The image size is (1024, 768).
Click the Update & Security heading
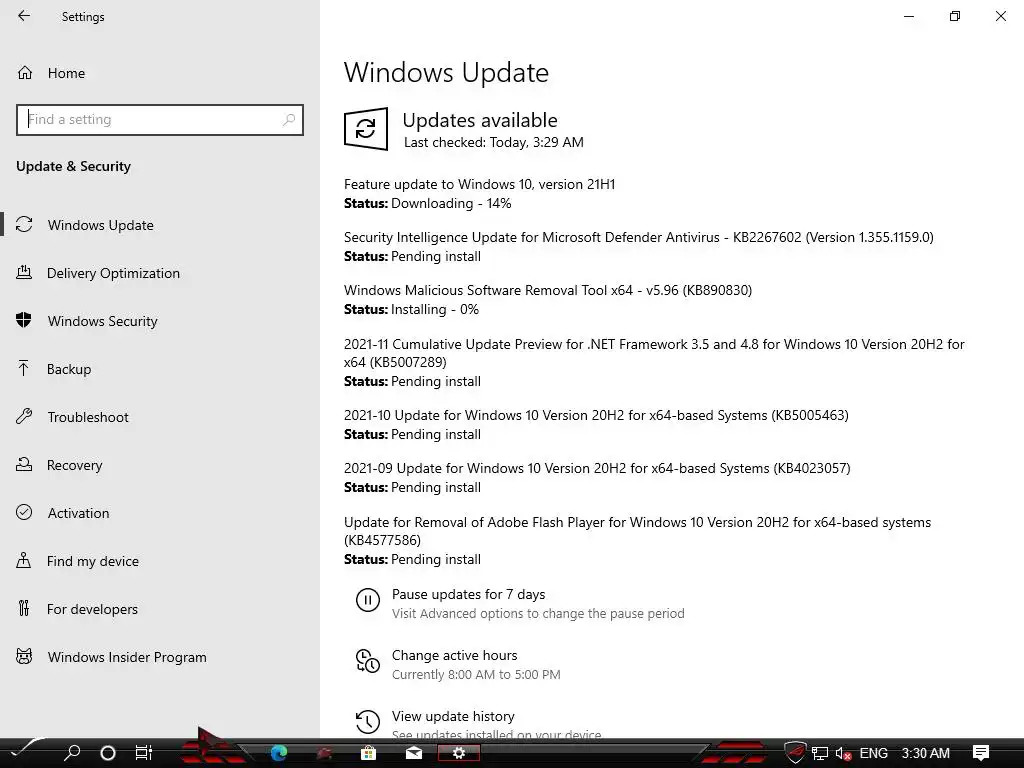pyautogui.click(x=73, y=166)
